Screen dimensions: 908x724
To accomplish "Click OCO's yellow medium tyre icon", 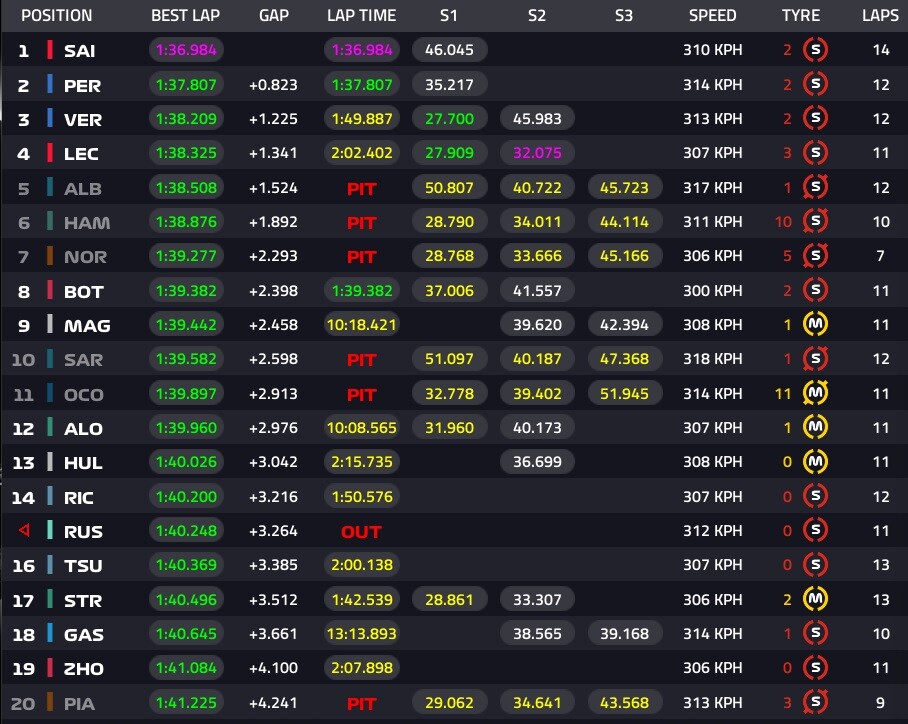I will [x=815, y=394].
